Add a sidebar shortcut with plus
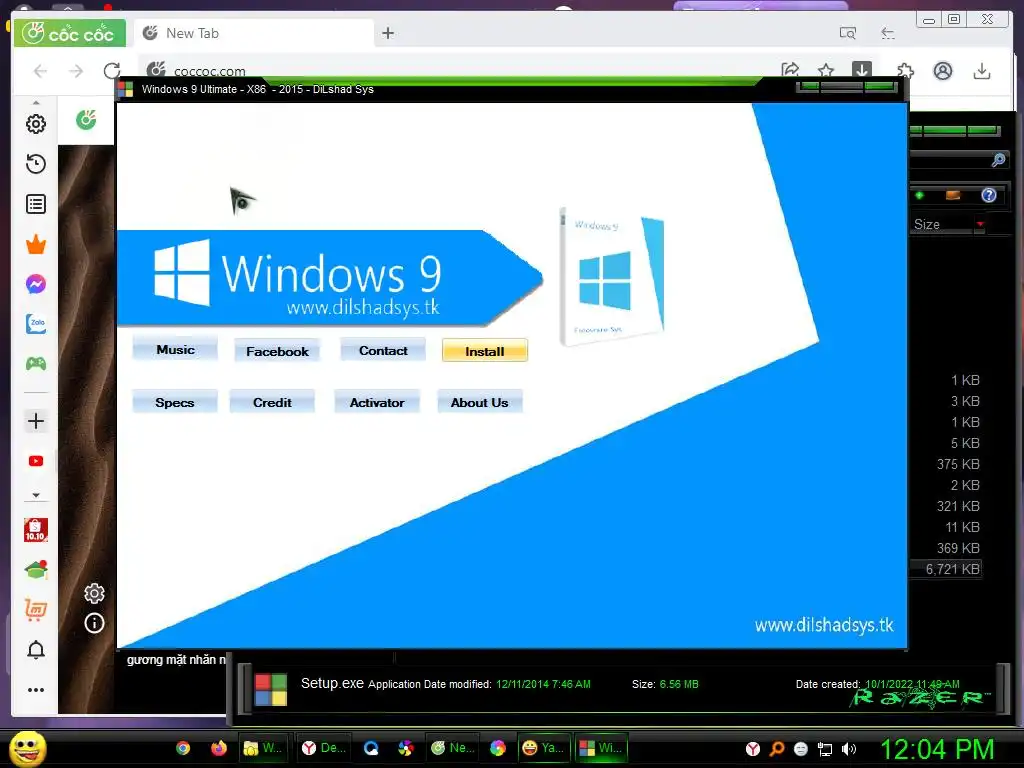Image resolution: width=1024 pixels, height=768 pixels. [36, 421]
